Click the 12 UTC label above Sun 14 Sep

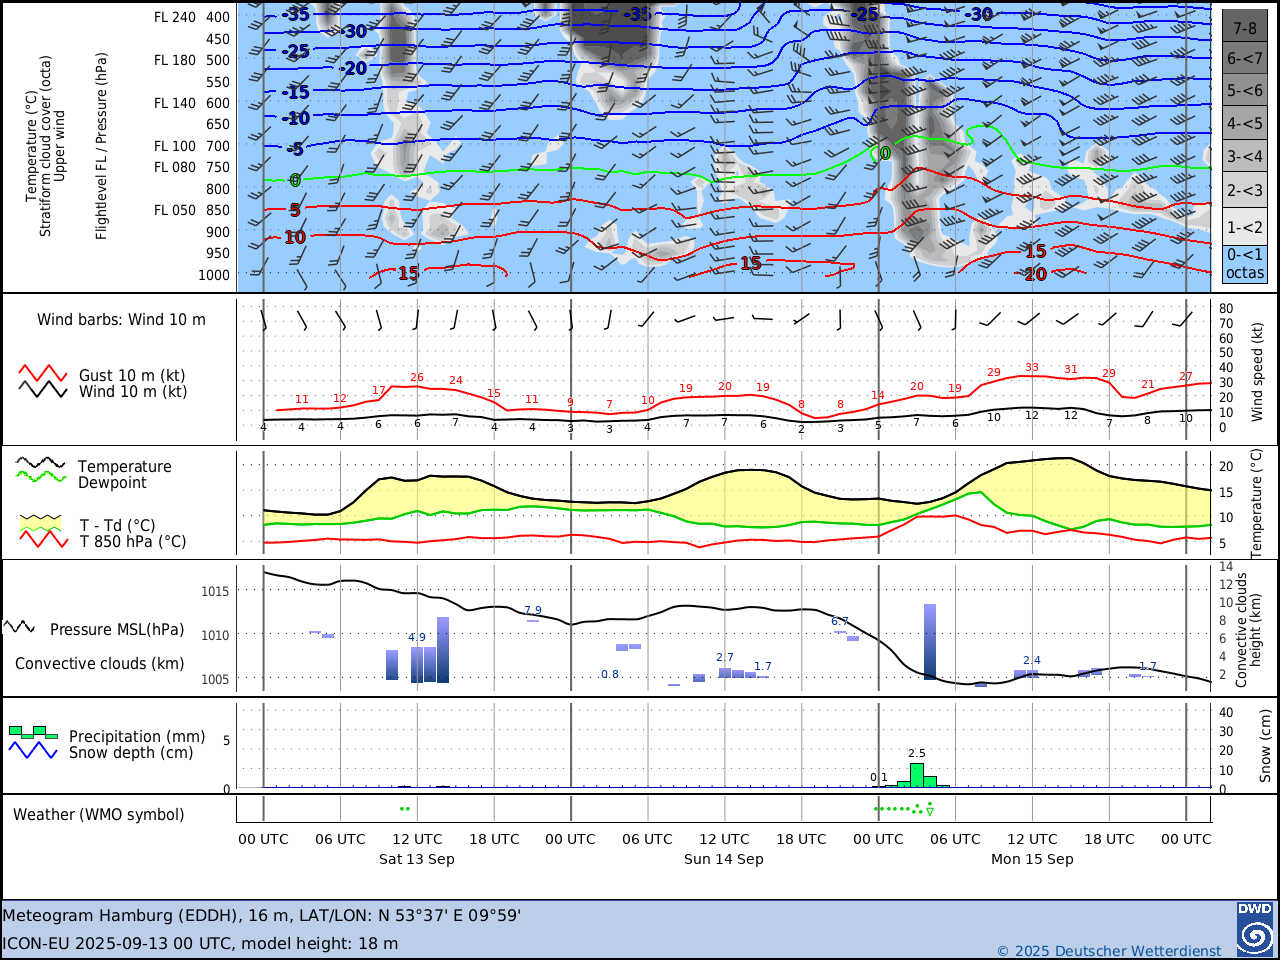click(724, 839)
